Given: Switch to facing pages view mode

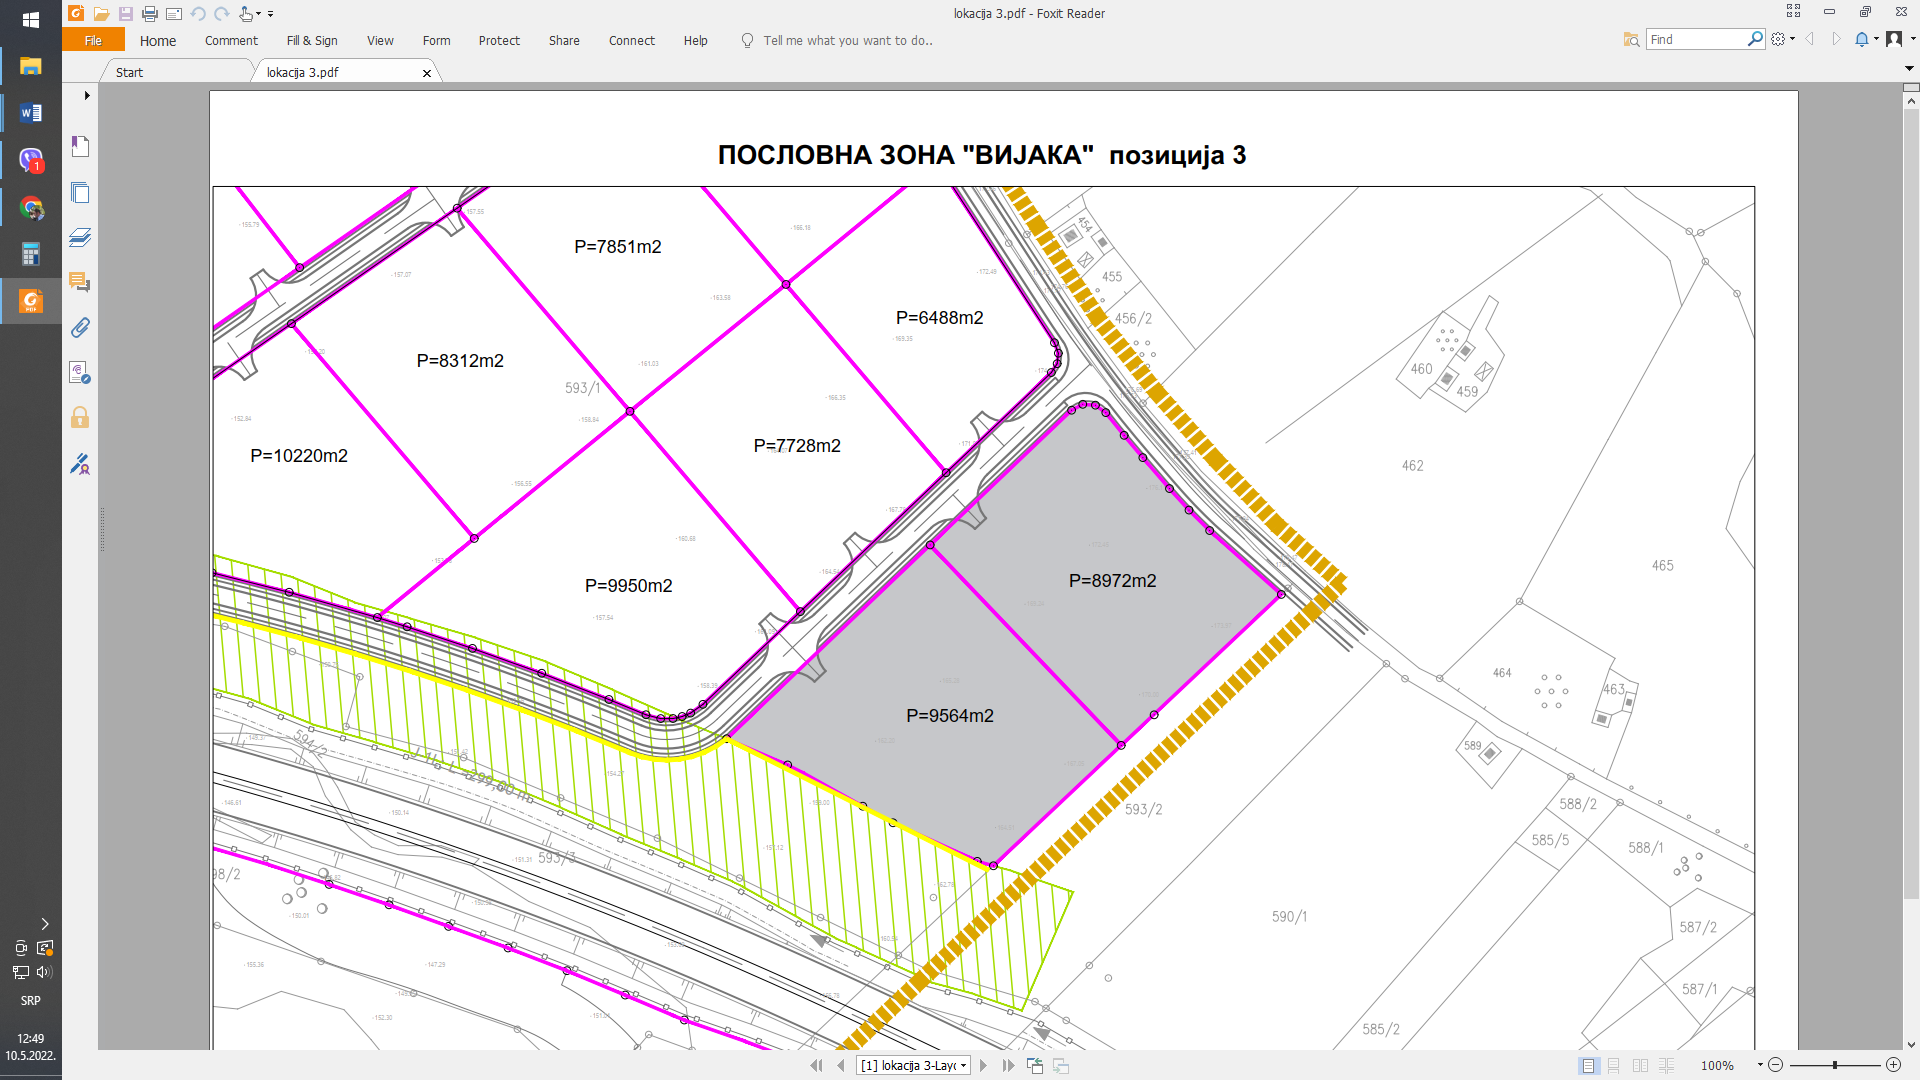Looking at the screenshot, I should pyautogui.click(x=1640, y=1066).
